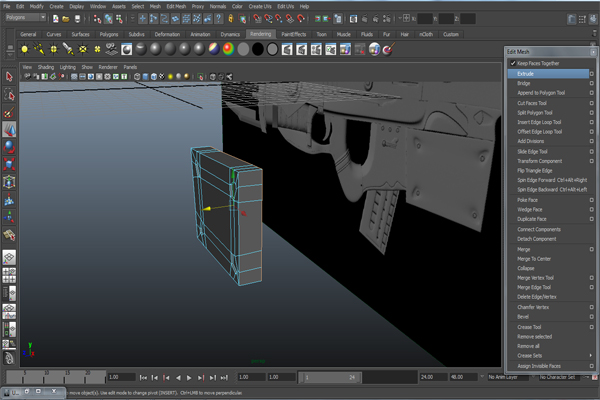
Task: Open the viewport Panels menu
Action: [130, 67]
